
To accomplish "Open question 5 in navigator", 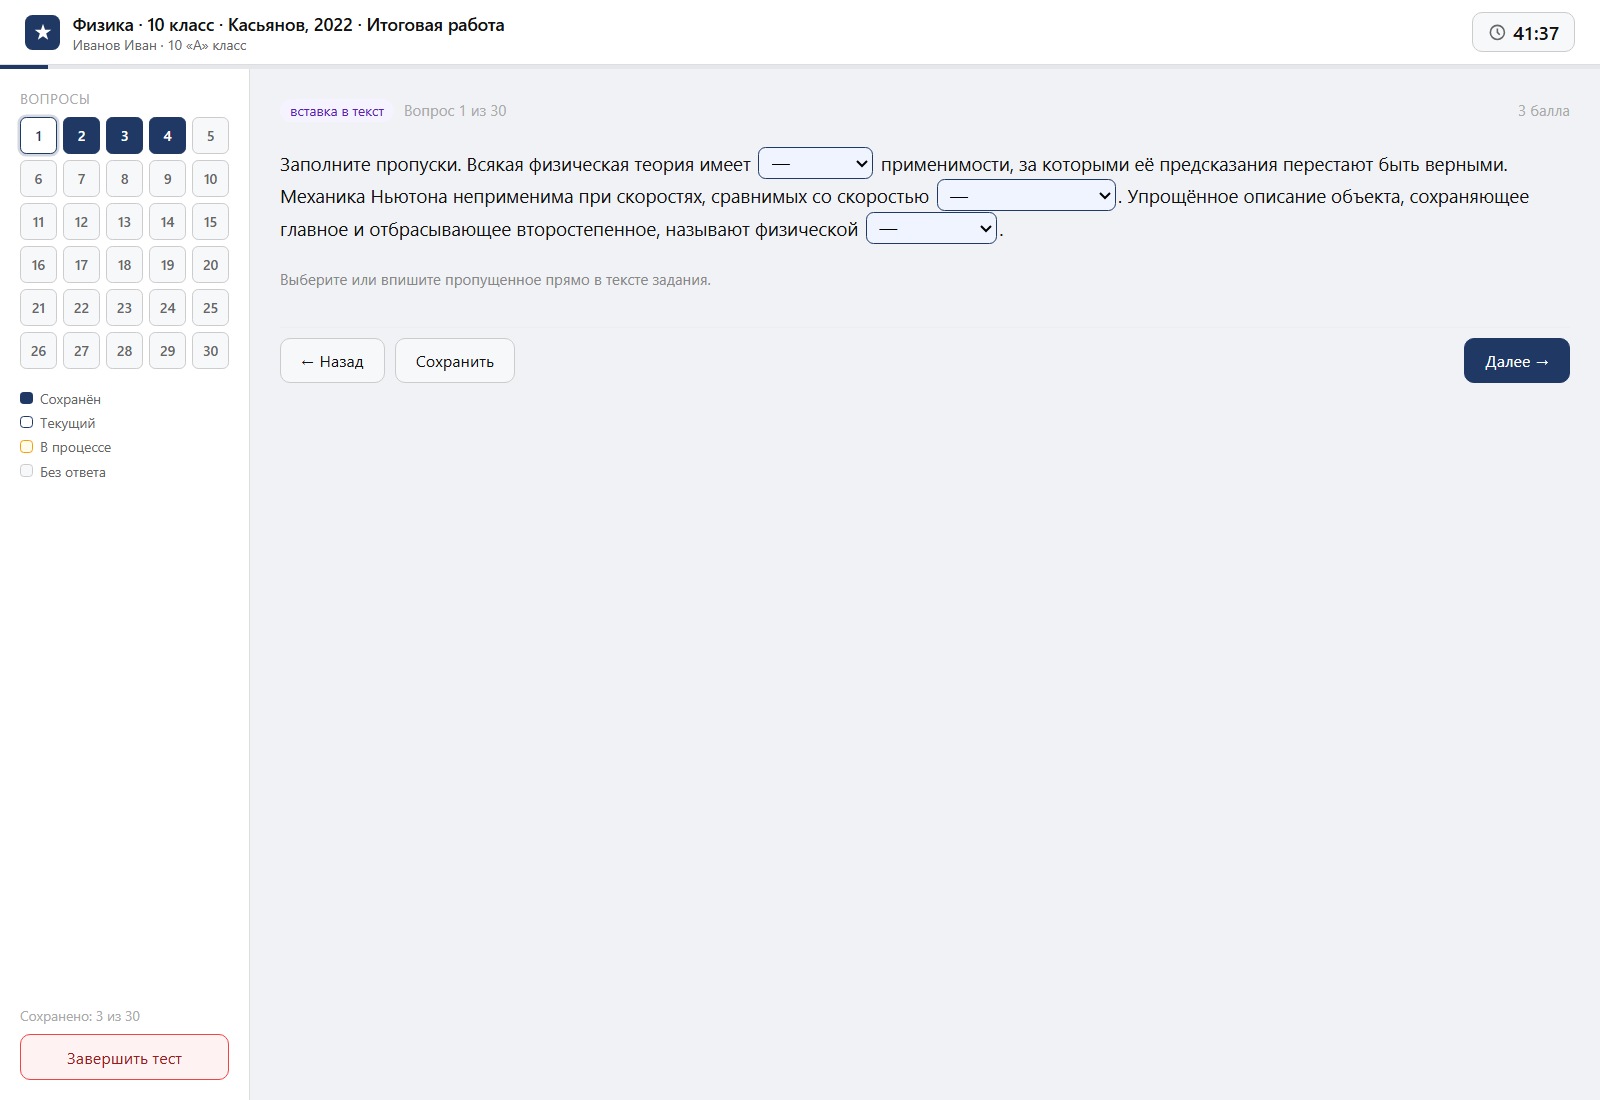I will tap(210, 136).
